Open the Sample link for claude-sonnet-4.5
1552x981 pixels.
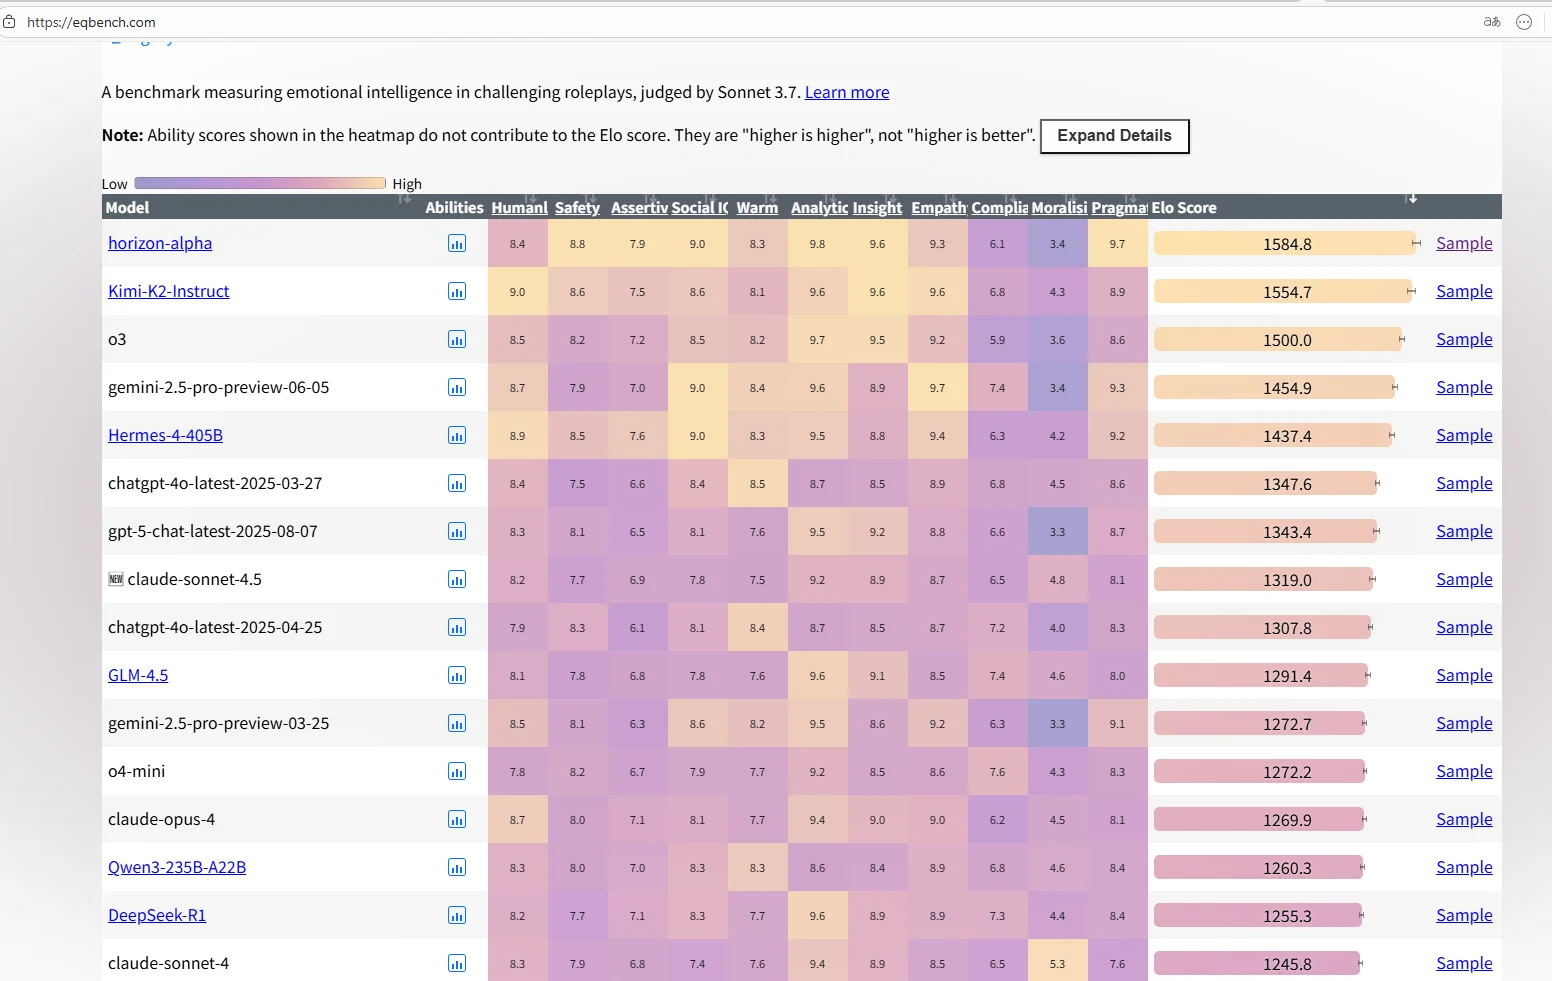[1464, 579]
